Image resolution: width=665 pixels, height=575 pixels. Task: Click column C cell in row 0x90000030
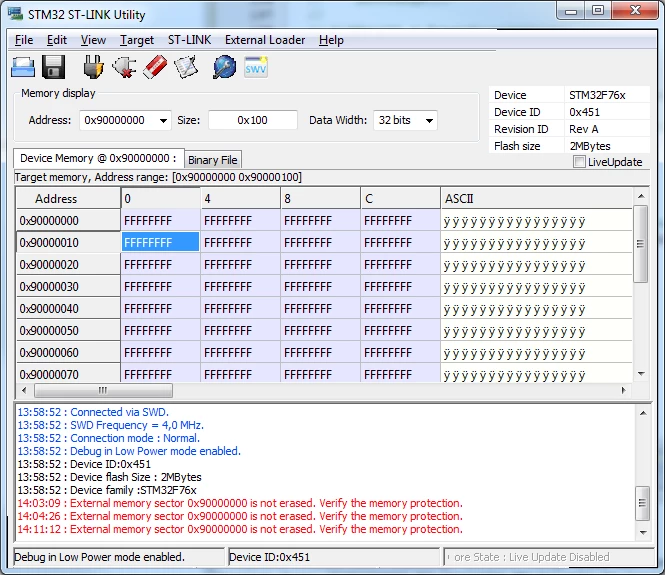pyautogui.click(x=400, y=287)
